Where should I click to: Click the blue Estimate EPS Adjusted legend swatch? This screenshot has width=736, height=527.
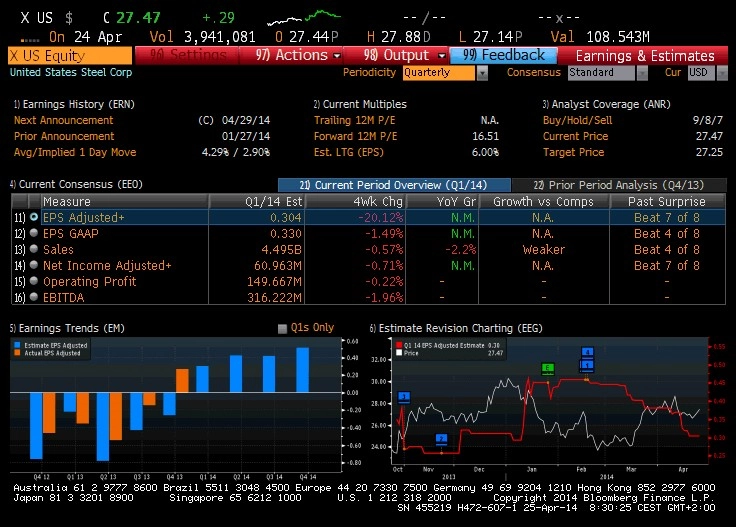pos(17,345)
